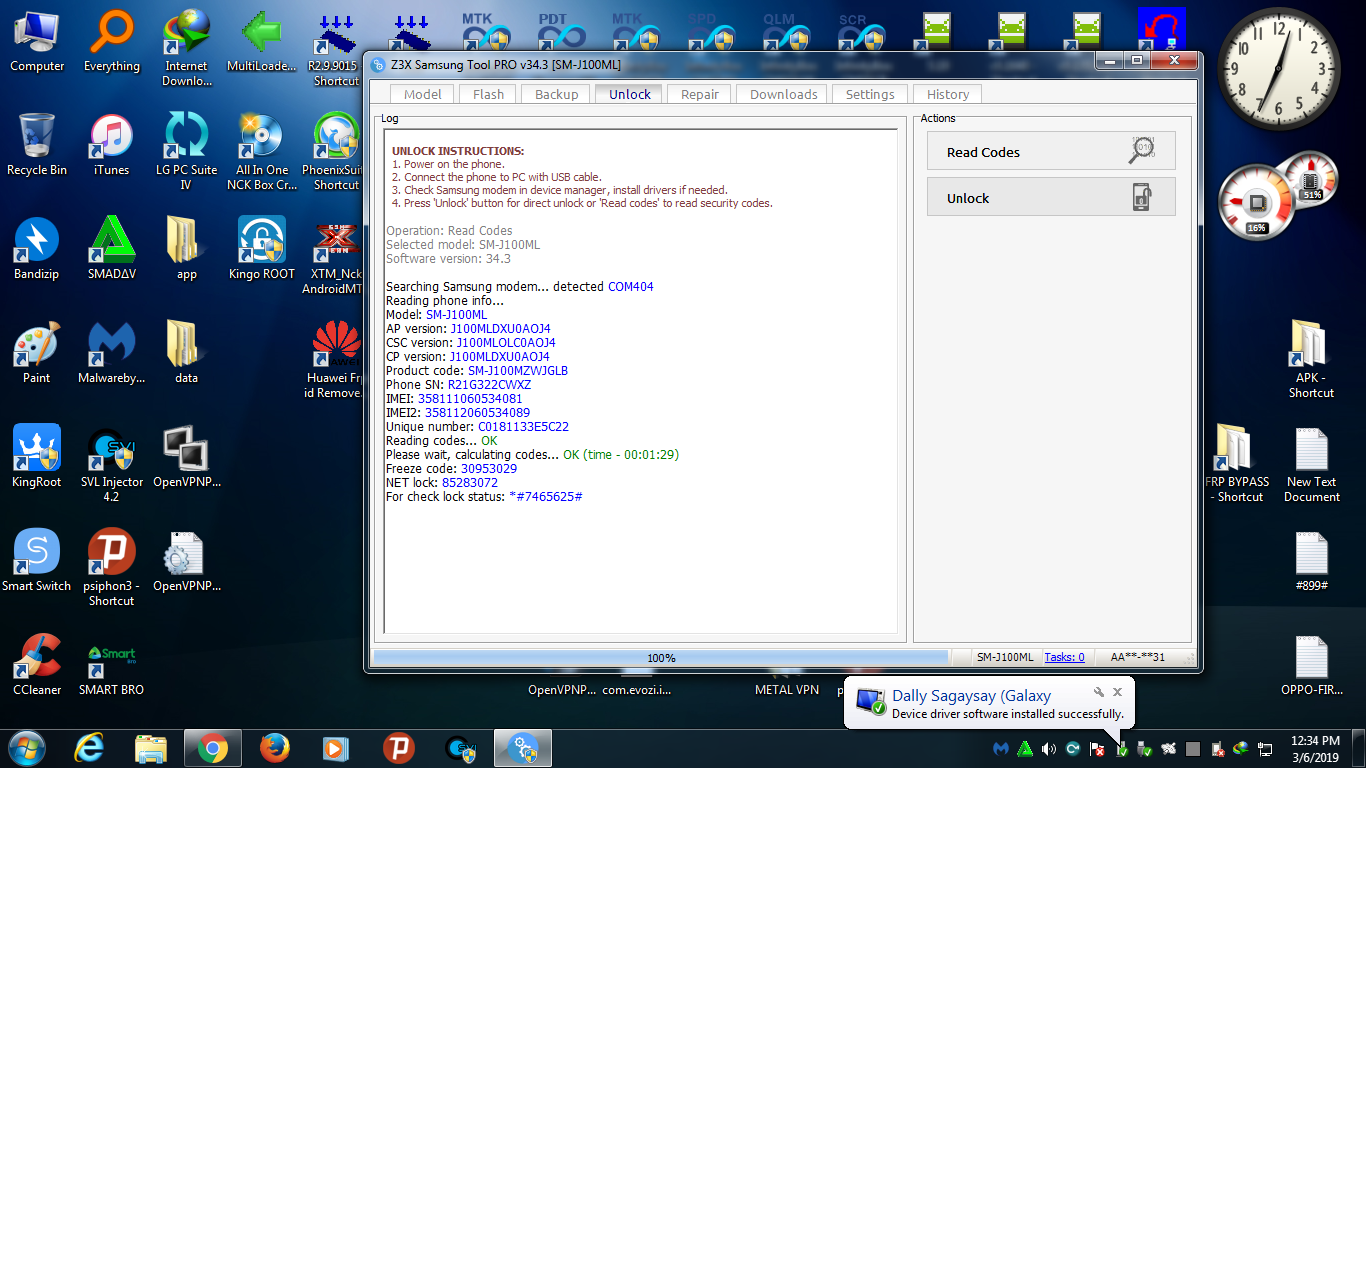The width and height of the screenshot is (1366, 1278).
Task: Open the APK Shortcut folder
Action: coord(1311,360)
